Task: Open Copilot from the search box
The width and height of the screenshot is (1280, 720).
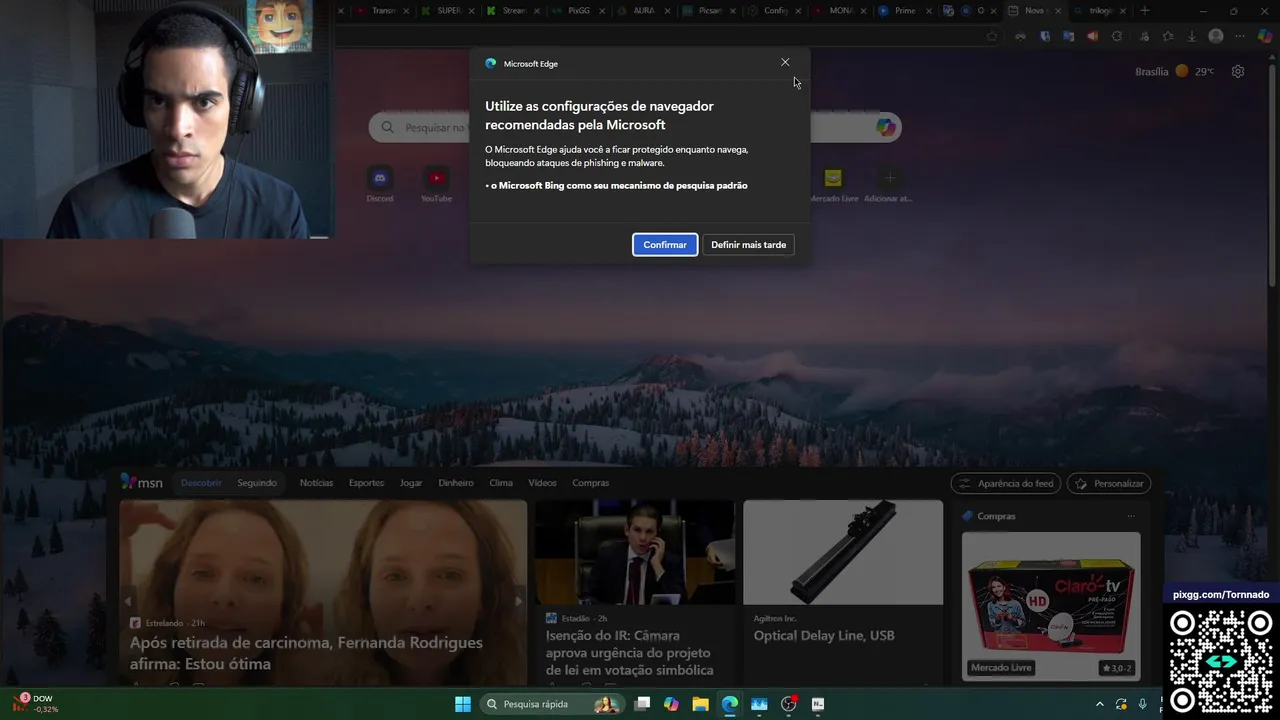Action: tap(885, 127)
